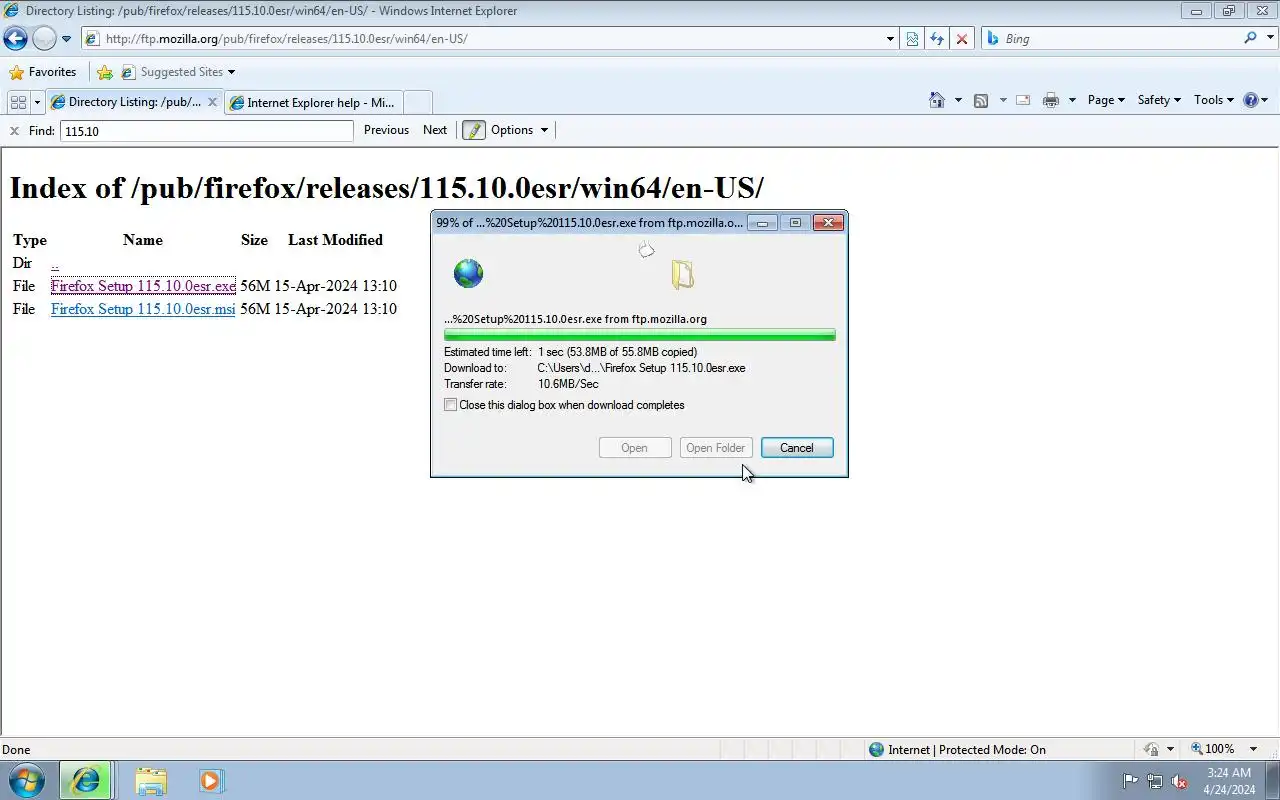Toggle the Compatibility View icon
The height and width of the screenshot is (800, 1280).
point(912,39)
